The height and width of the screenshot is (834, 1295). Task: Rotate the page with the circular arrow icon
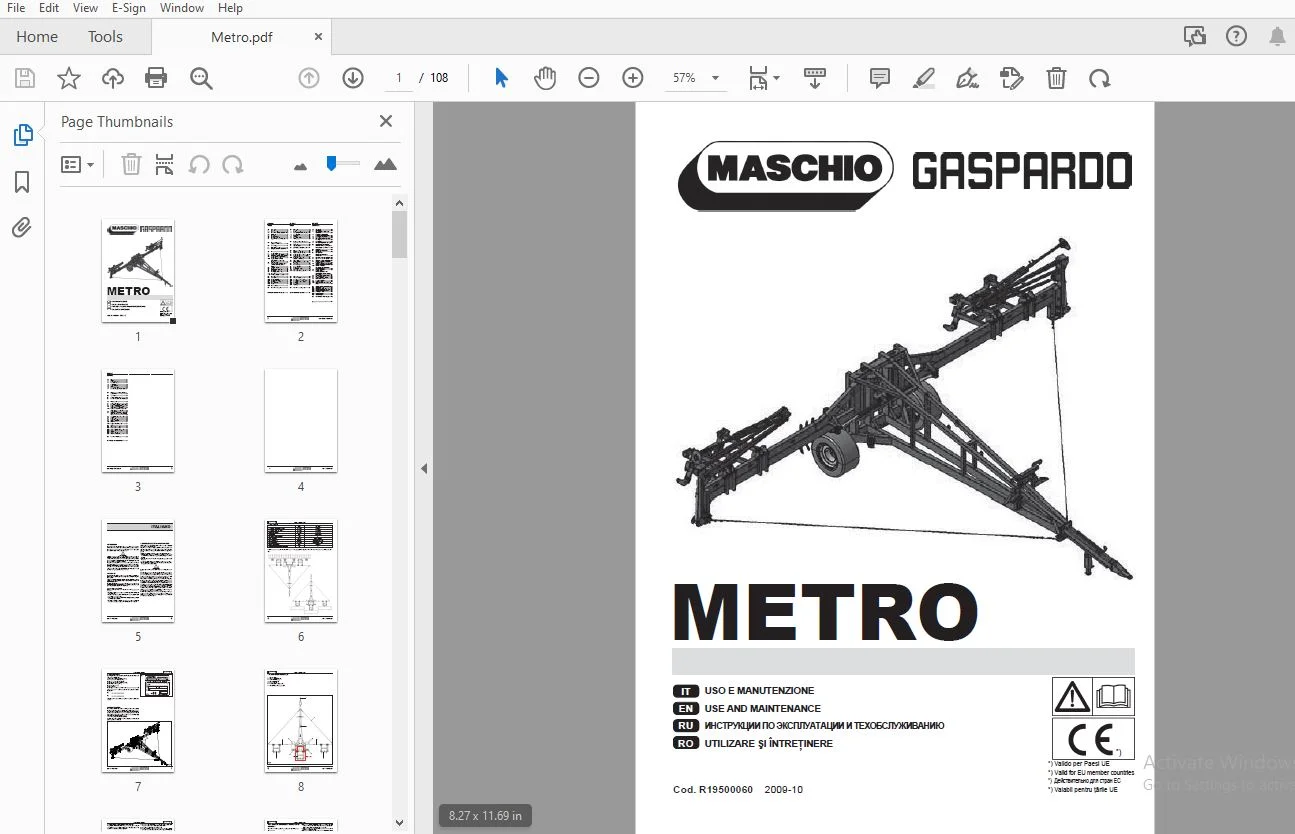pyautogui.click(x=1100, y=78)
